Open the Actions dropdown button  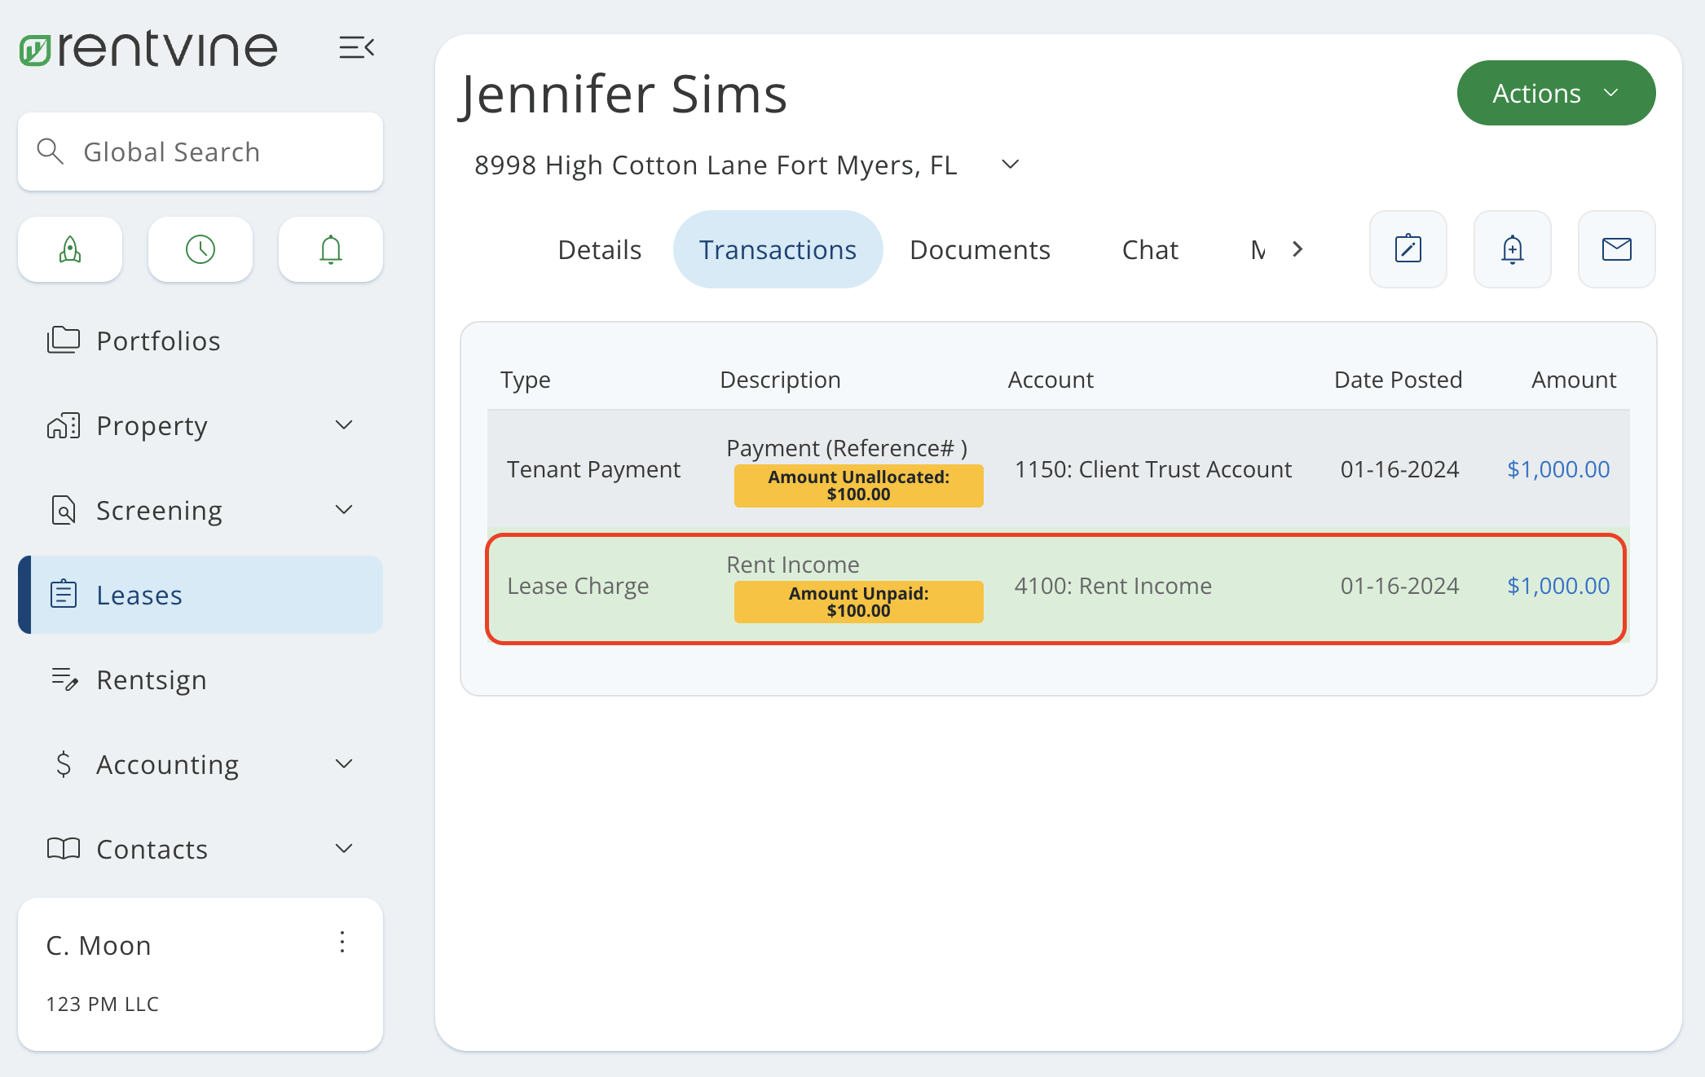(1555, 93)
